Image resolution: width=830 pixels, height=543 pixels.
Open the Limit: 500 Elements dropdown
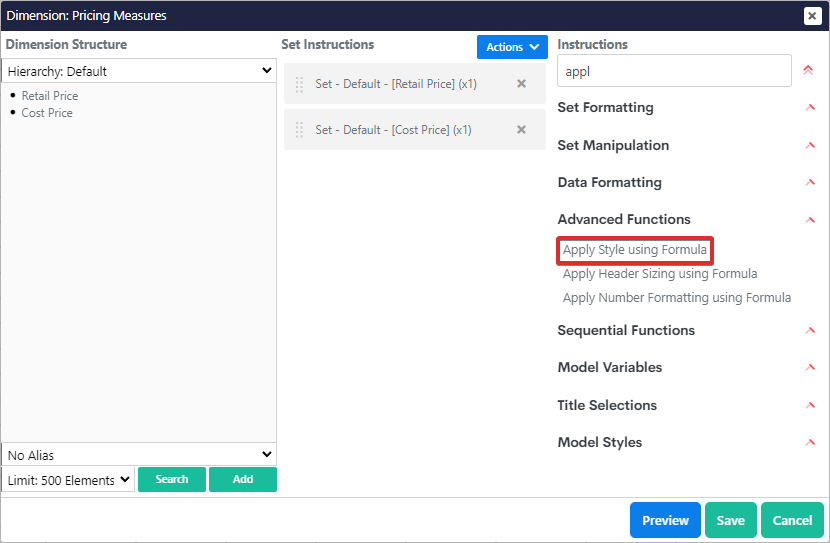[68, 480]
